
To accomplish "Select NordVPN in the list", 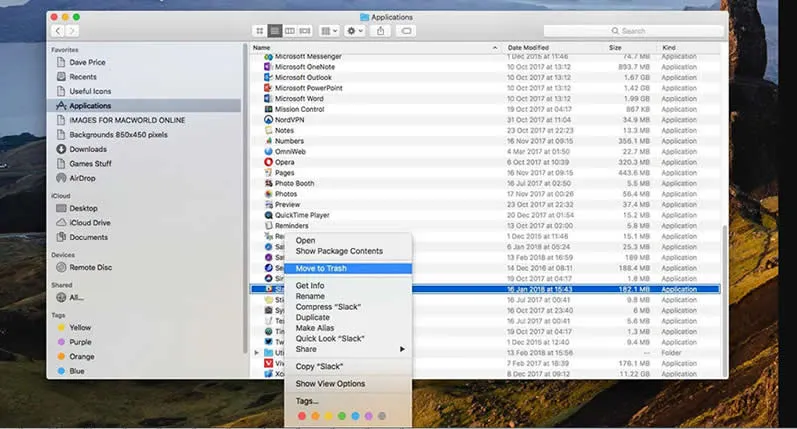I will [485, 120].
